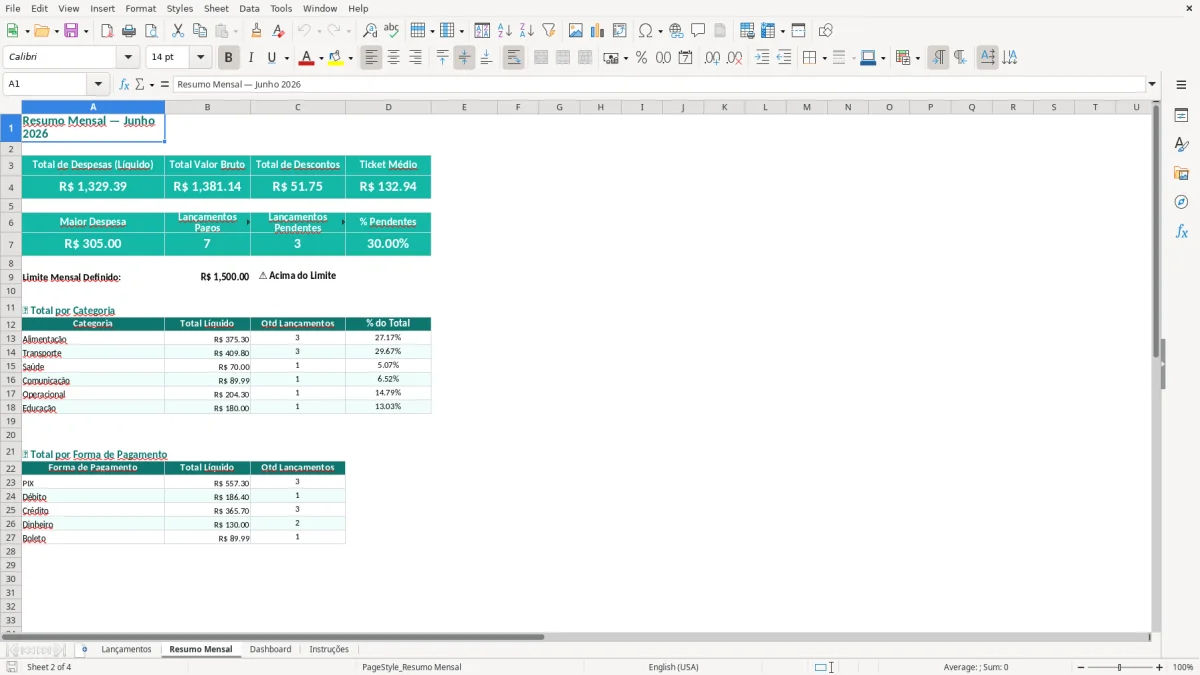Sort ascending with the A-Z icon
The width and height of the screenshot is (1200, 675).
[504, 31]
